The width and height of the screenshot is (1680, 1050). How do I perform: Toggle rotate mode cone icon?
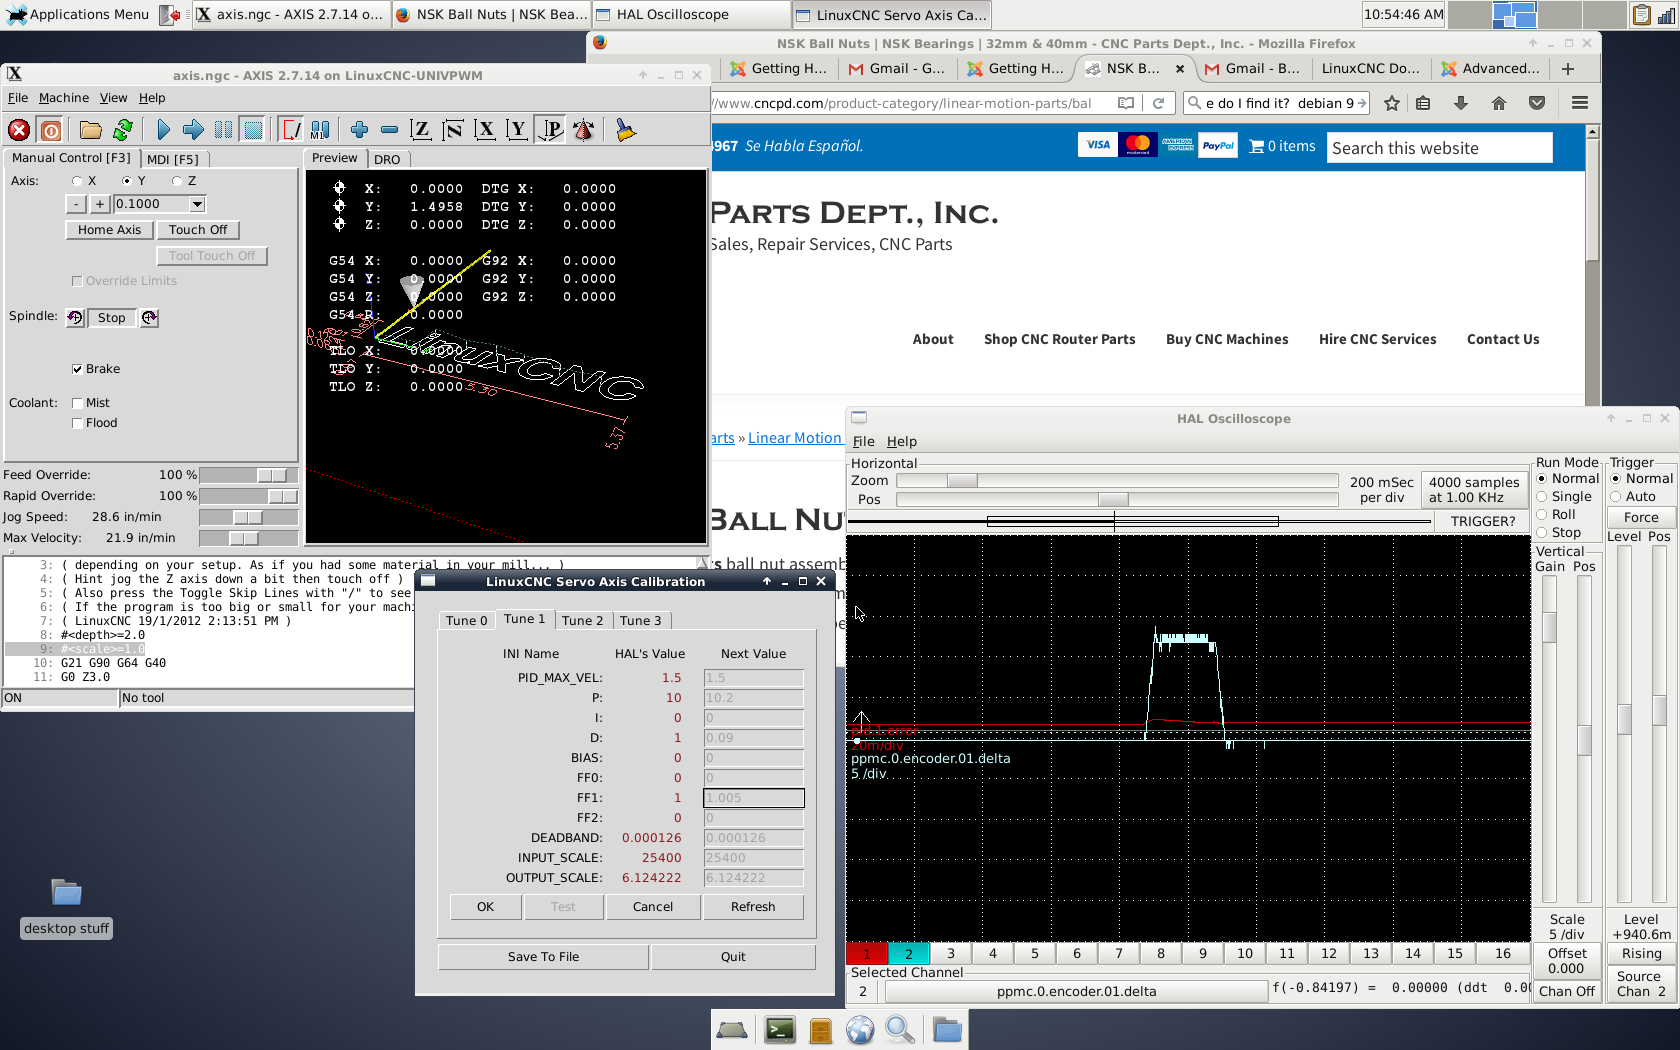[x=584, y=130]
